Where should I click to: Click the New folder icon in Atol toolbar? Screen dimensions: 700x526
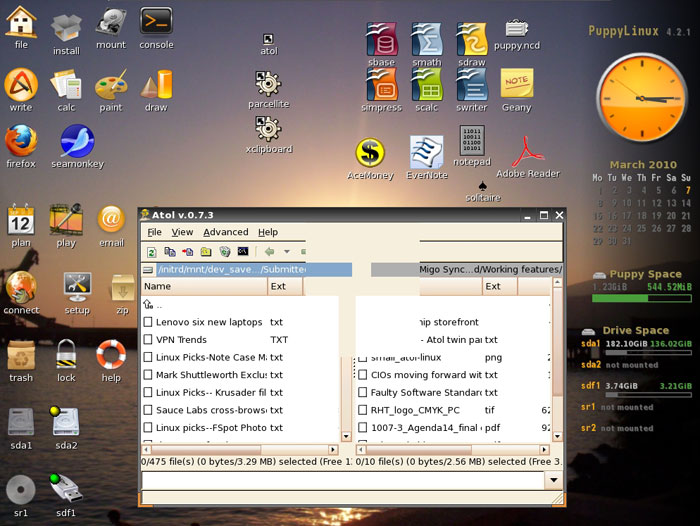(x=206, y=252)
